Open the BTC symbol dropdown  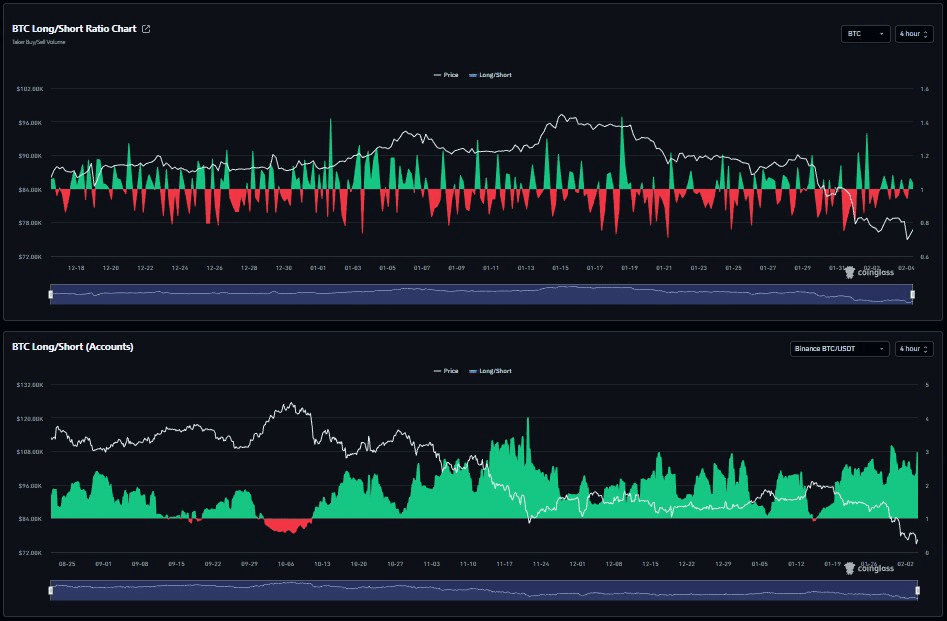click(865, 34)
